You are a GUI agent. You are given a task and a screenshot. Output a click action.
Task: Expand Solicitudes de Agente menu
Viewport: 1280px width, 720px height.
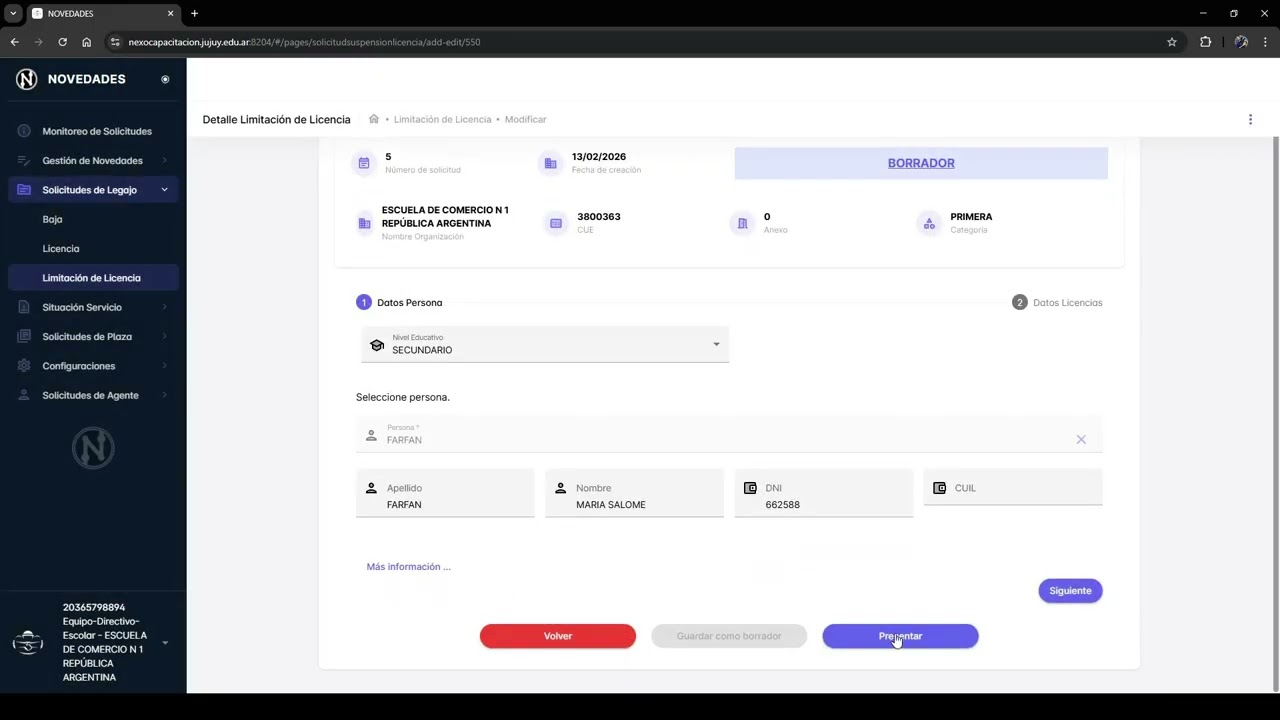[93, 395]
